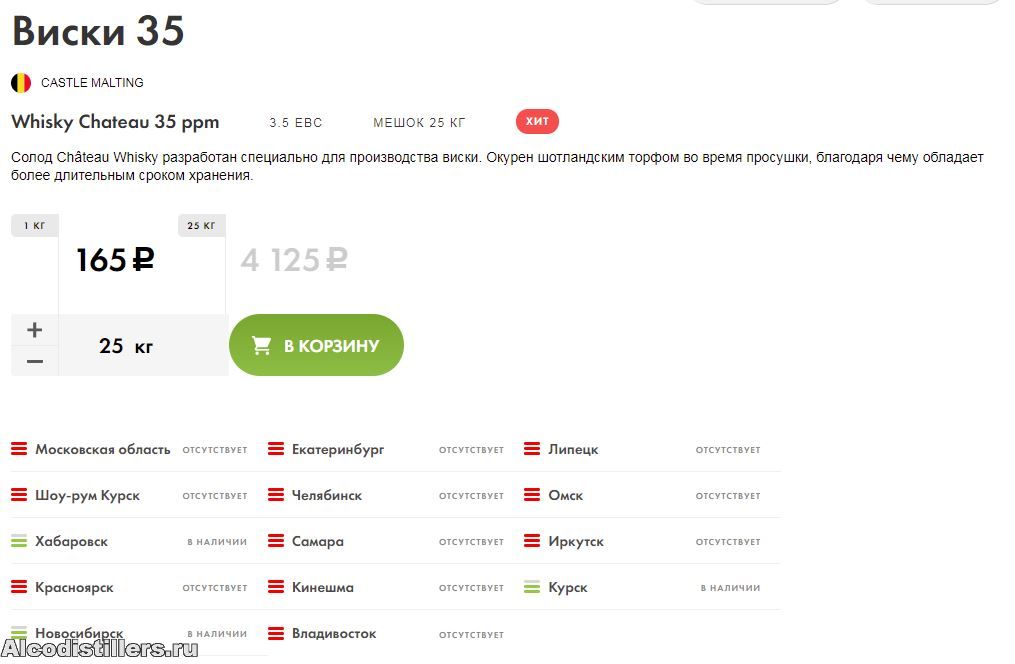Click red stock icon for Кинешма
The width and height of the screenshot is (1015, 664).
tap(276, 586)
